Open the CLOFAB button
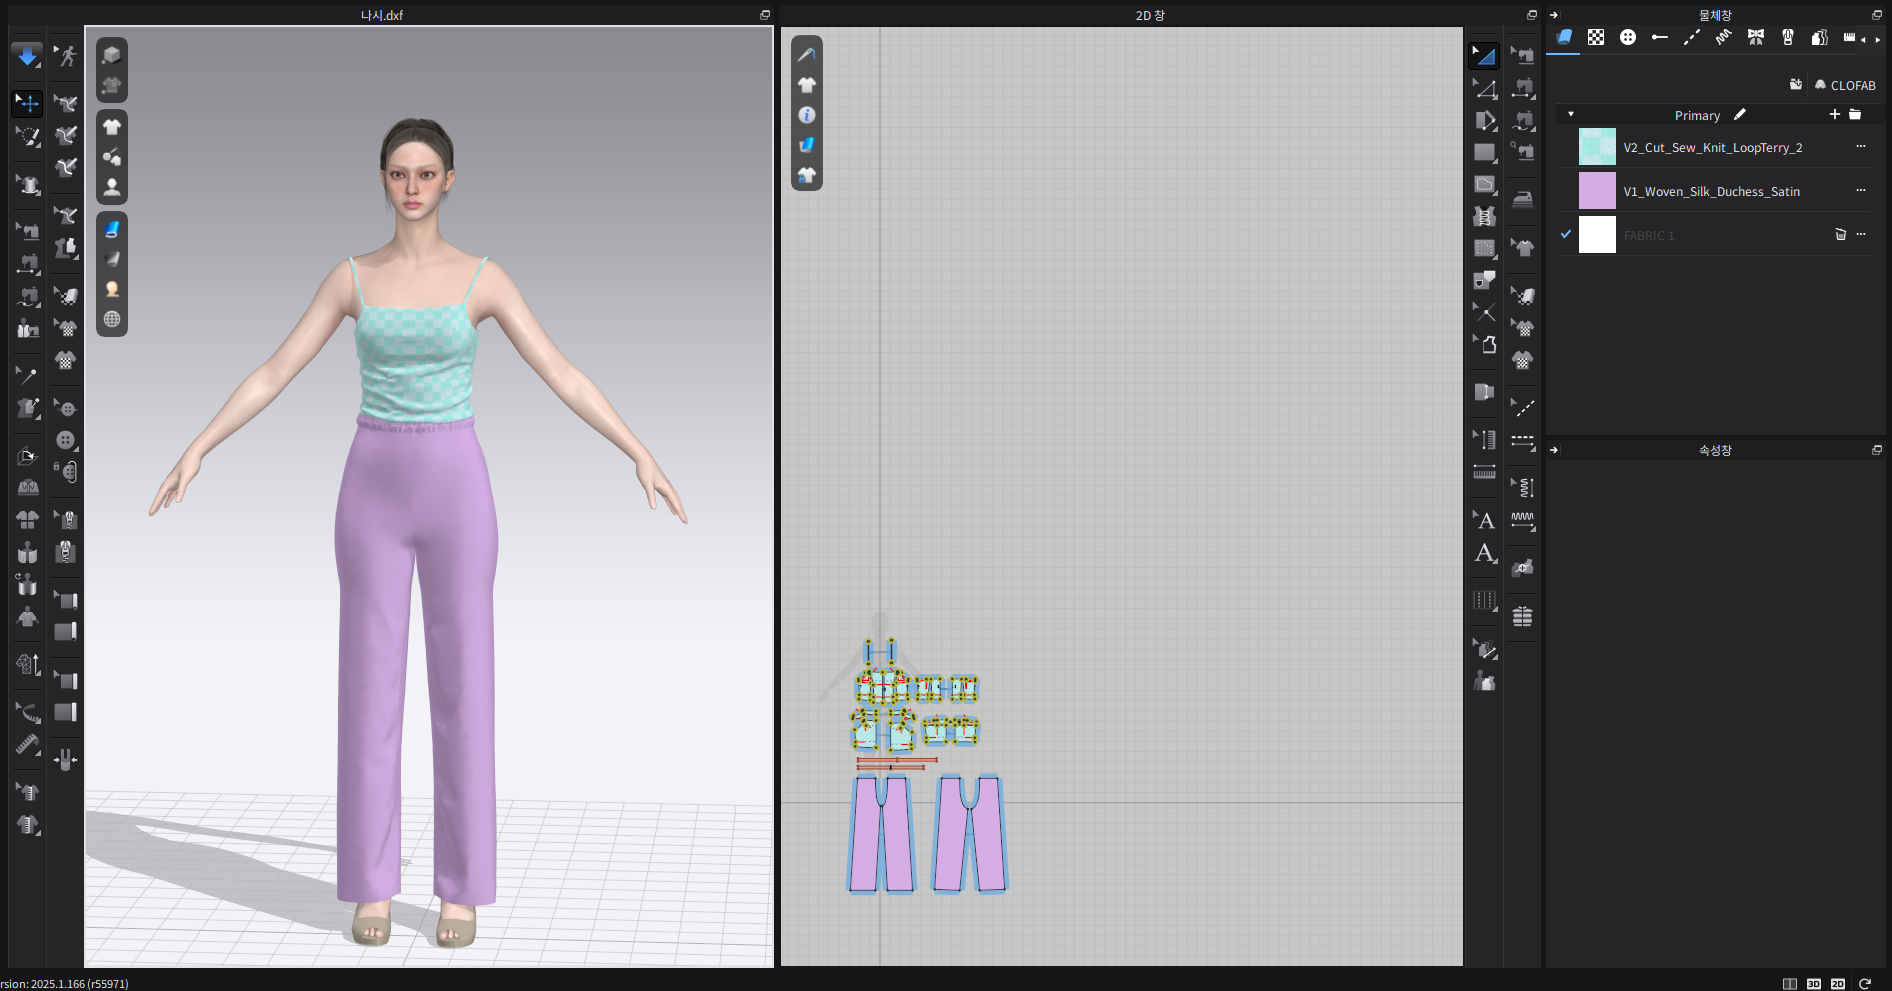The width and height of the screenshot is (1892, 991). coord(1846,85)
